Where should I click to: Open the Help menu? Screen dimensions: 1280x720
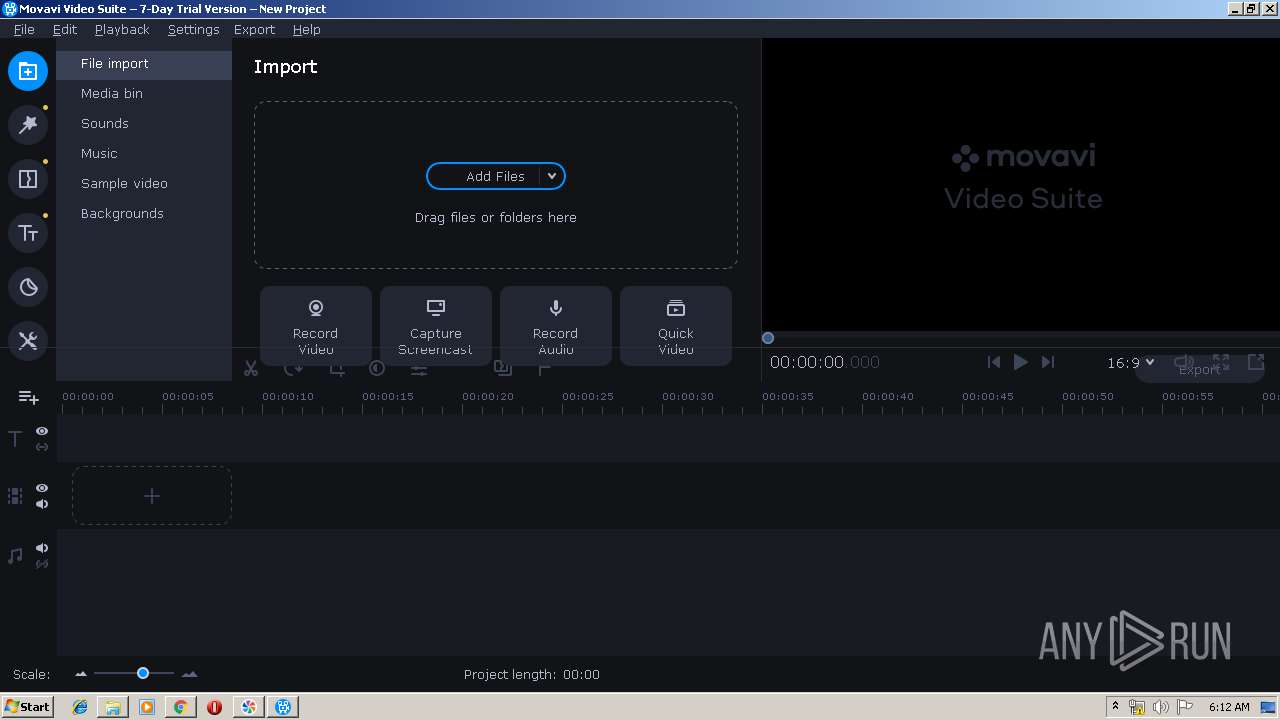(306, 29)
